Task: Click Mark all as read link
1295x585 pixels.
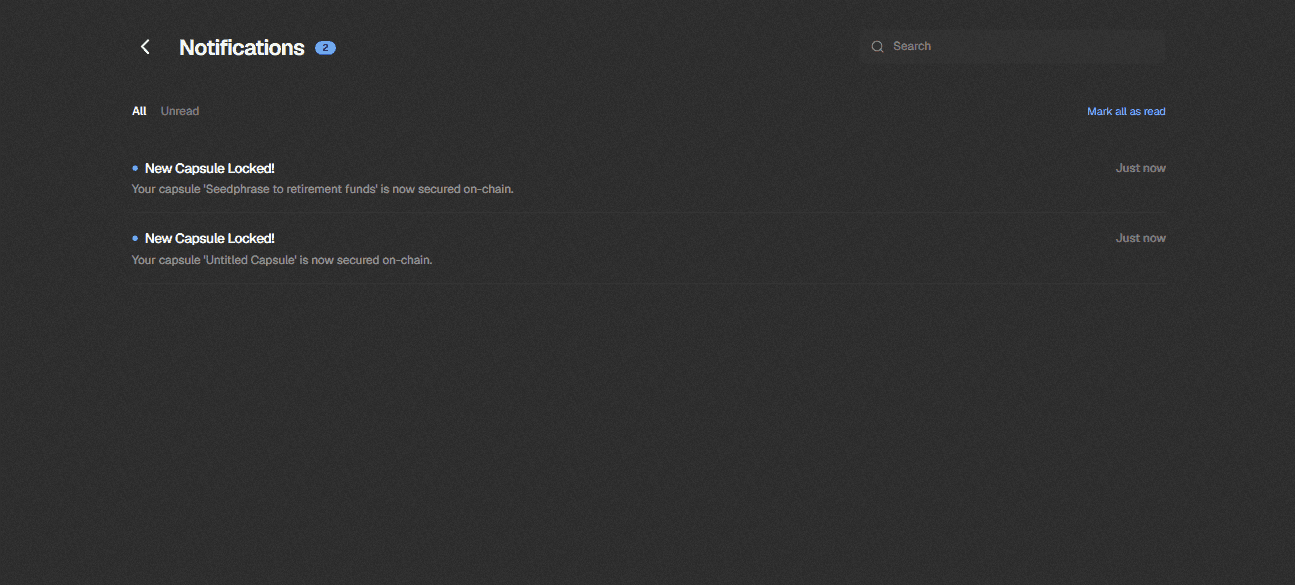Action: 1126,111
